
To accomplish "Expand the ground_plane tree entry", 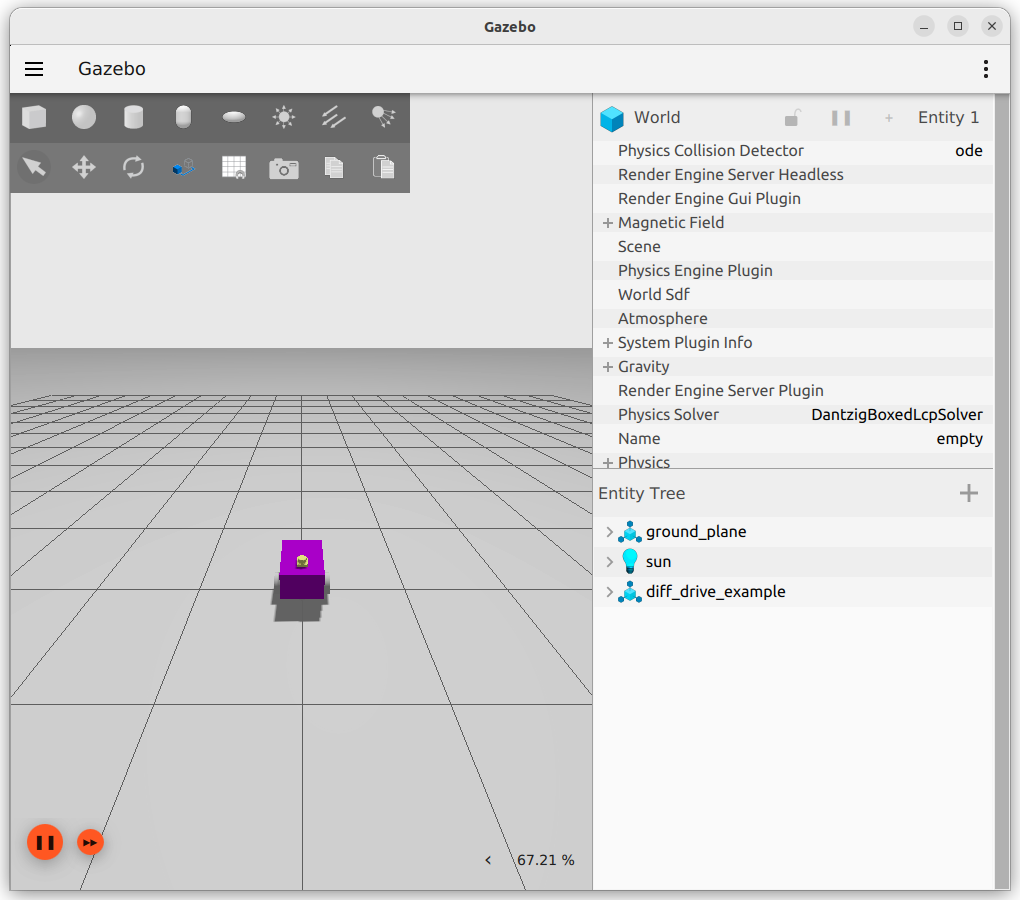I will click(610, 532).
